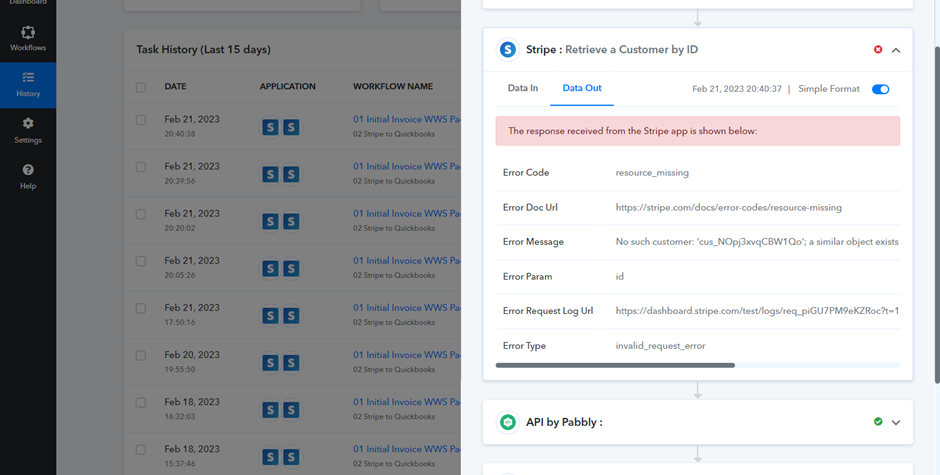Click the Error Param value 'id'

pyautogui.click(x=620, y=276)
